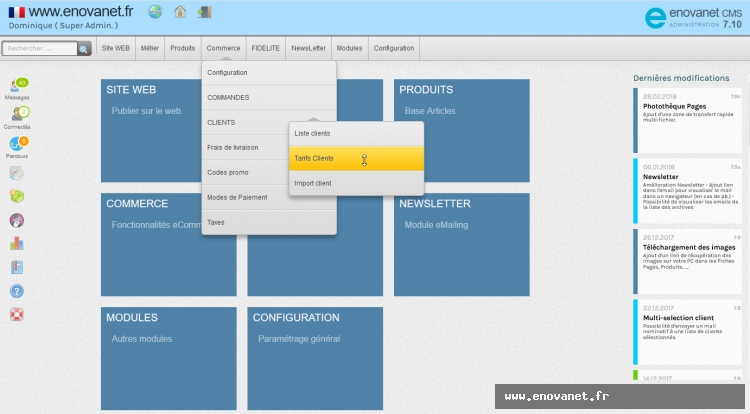Click the globe website icon in header
750x414 pixels.
tap(155, 12)
